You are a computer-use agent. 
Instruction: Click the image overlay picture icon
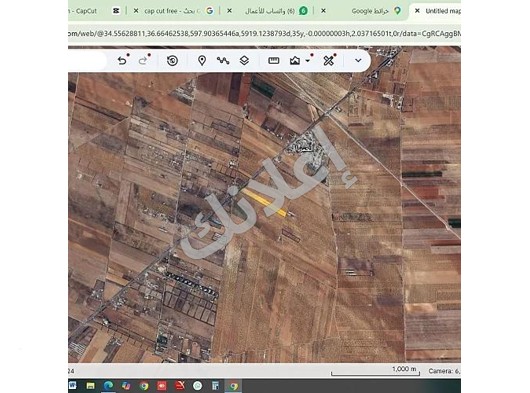click(295, 61)
